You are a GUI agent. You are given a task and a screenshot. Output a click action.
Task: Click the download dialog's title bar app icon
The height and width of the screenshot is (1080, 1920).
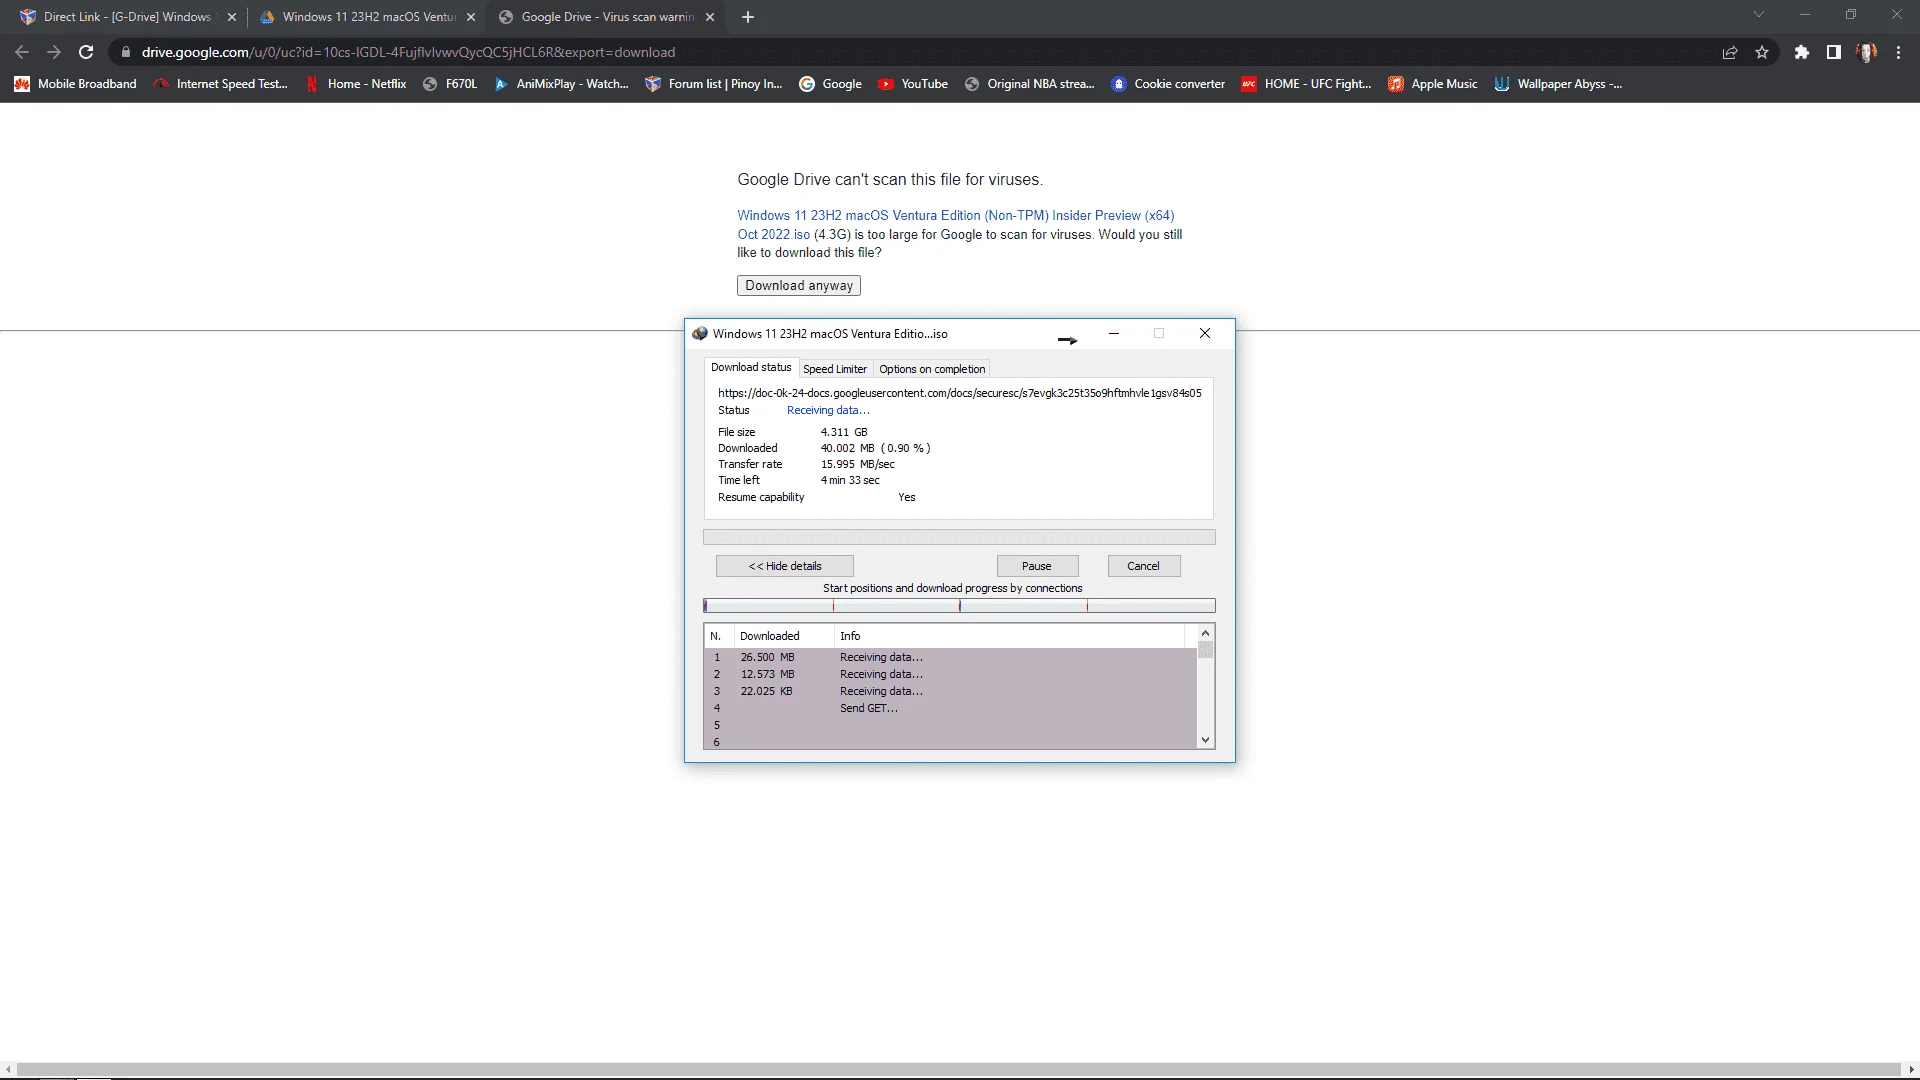(700, 334)
